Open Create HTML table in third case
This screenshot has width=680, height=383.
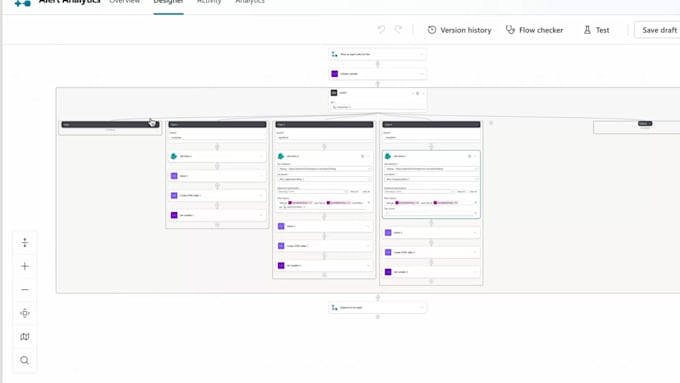(324, 246)
